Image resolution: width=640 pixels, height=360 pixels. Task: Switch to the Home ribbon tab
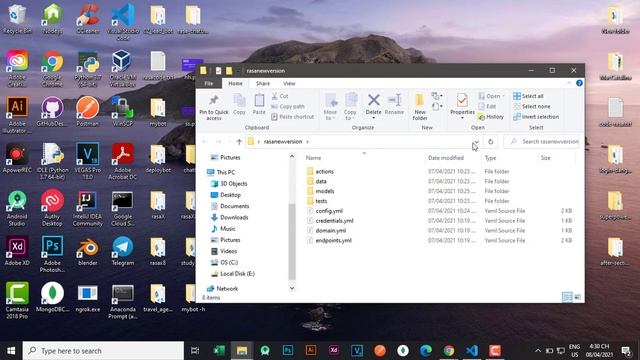tap(235, 83)
